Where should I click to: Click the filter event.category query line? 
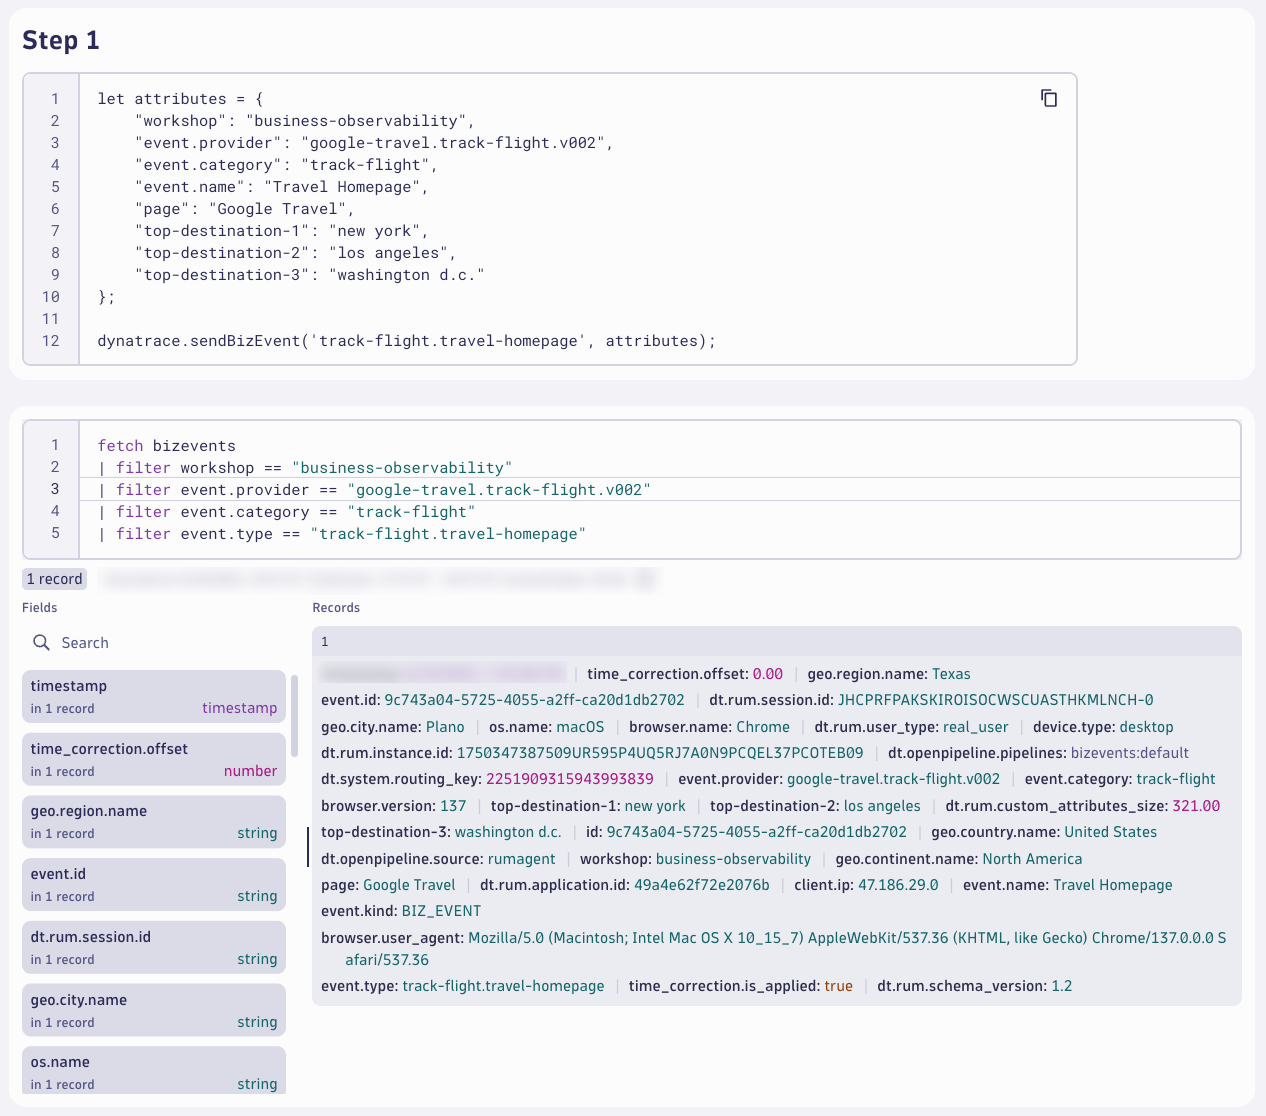(287, 512)
